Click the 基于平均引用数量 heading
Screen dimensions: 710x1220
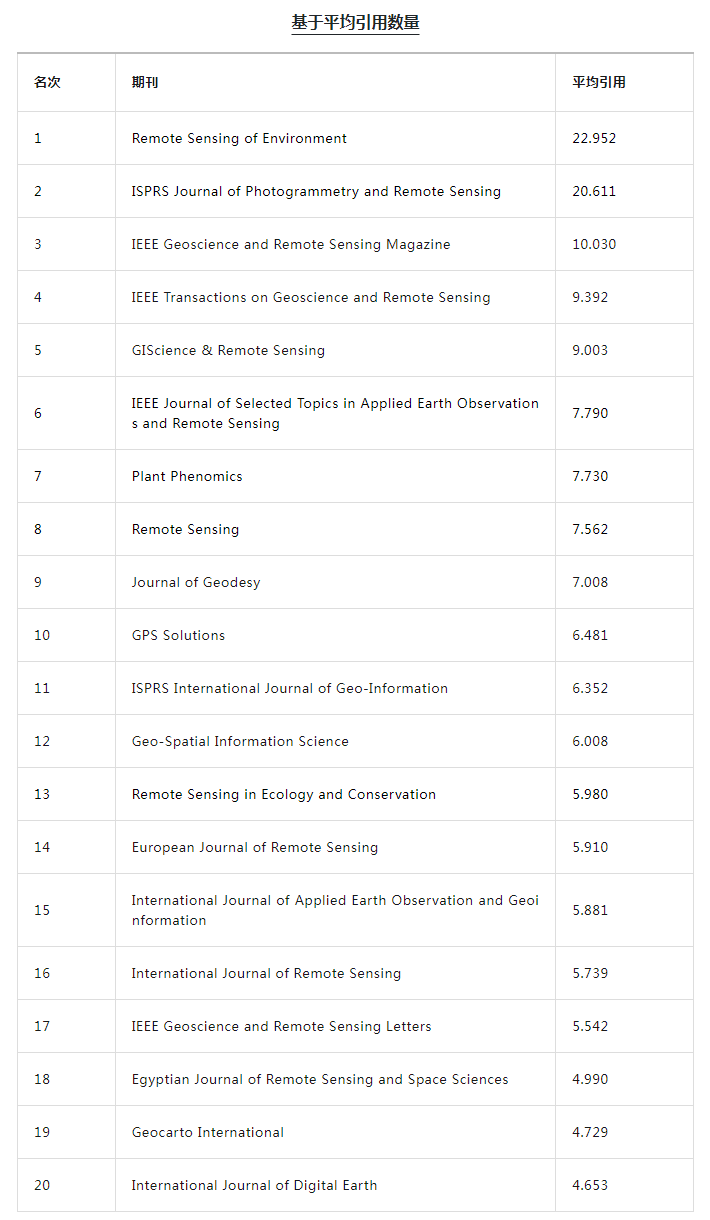(x=355, y=23)
